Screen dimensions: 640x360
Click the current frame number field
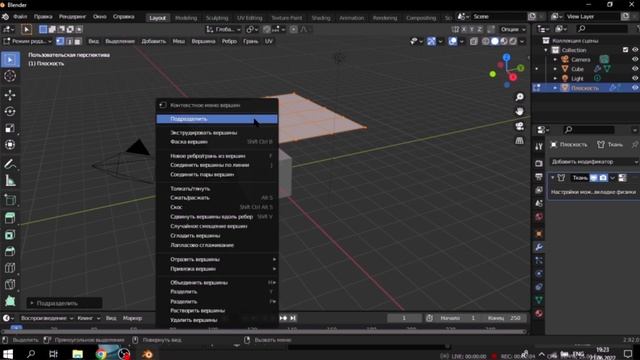point(404,318)
